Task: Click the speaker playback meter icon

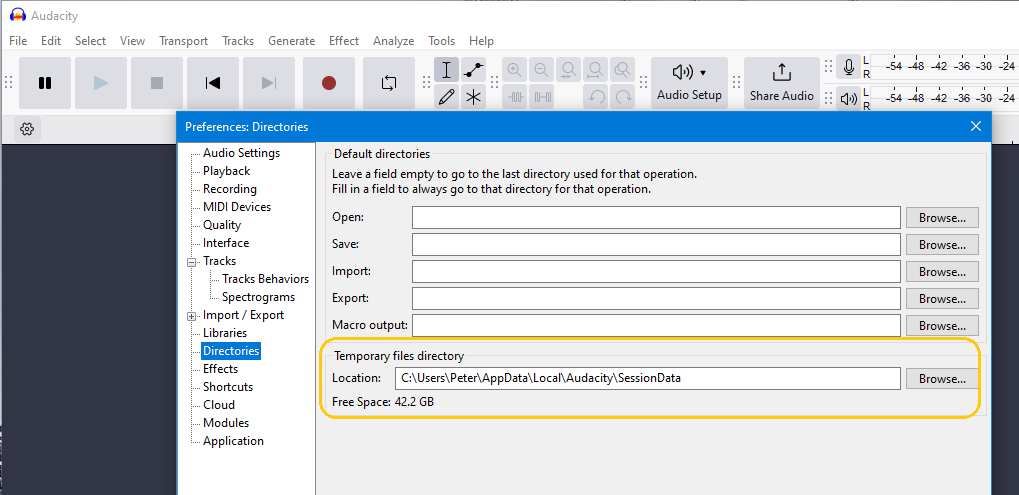Action: [848, 99]
